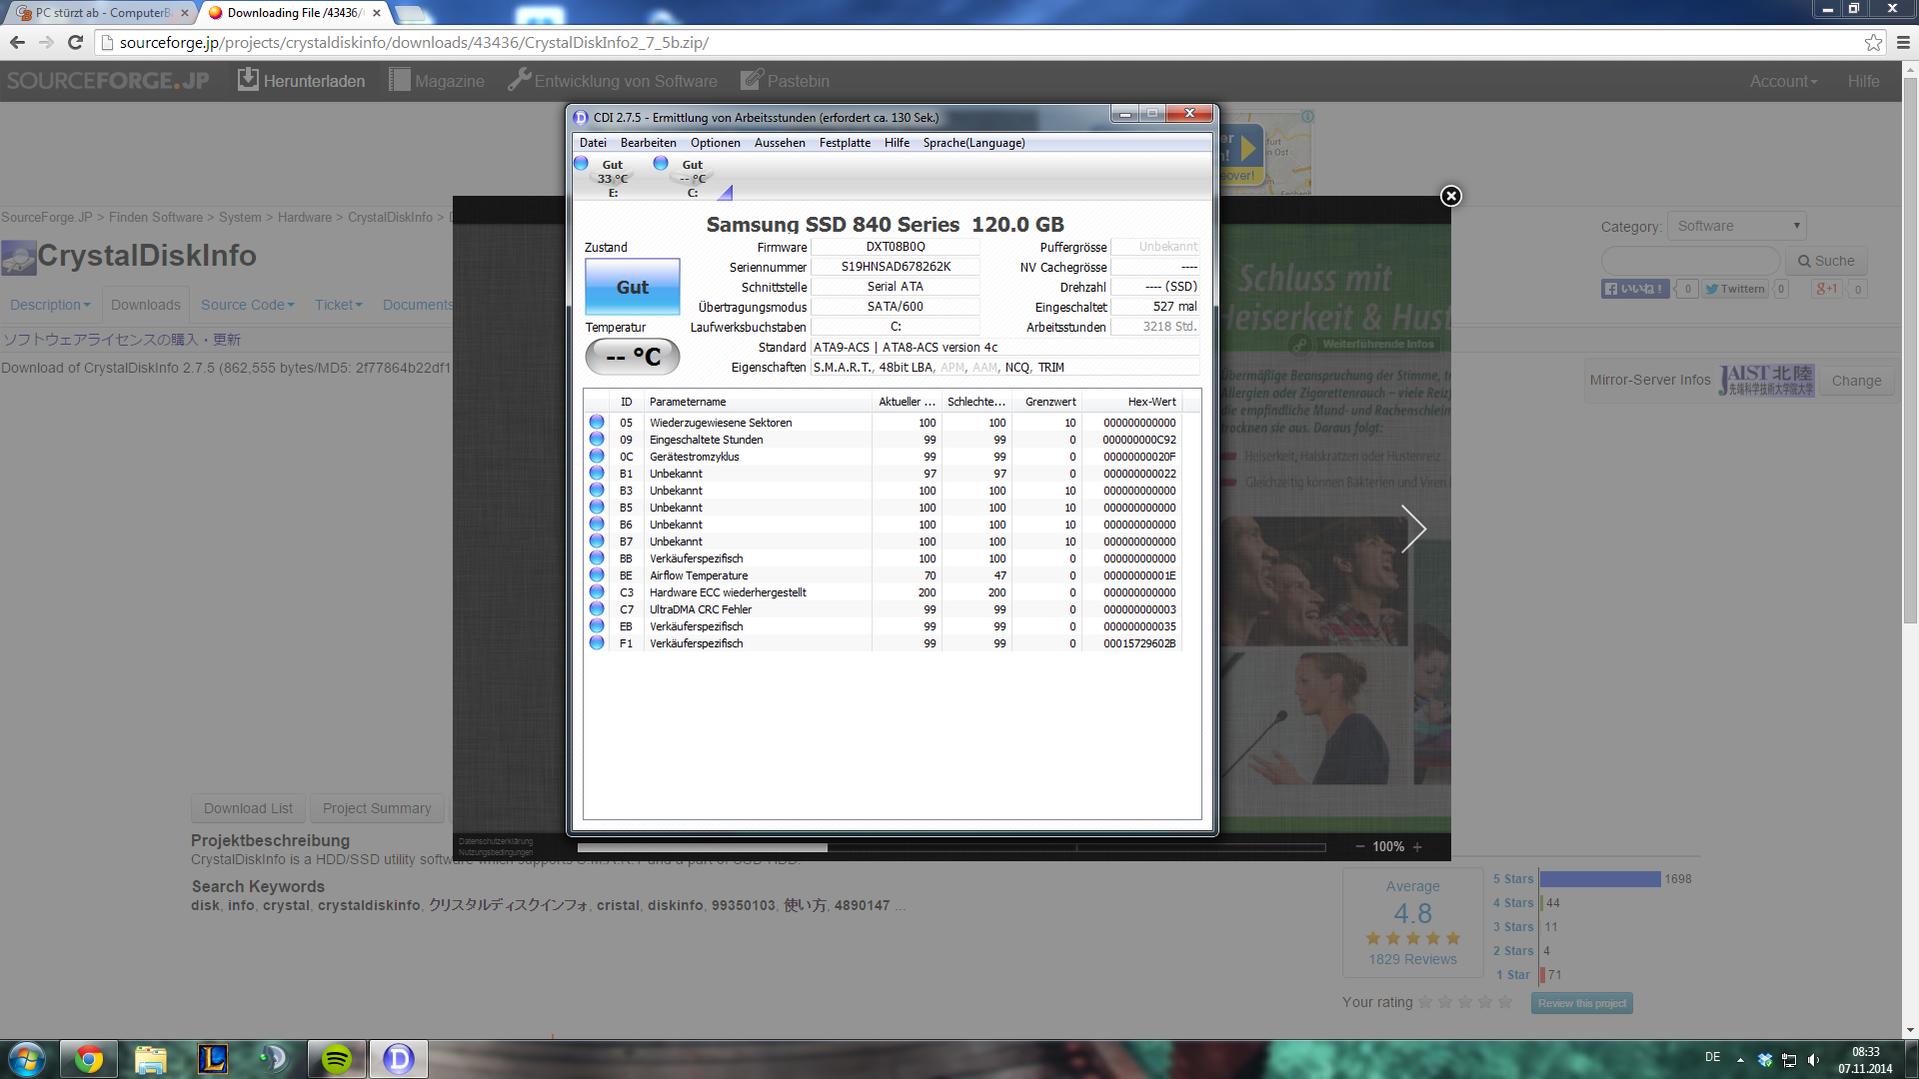This screenshot has width=1919, height=1079.
Task: Click status orb for UltraDMA CRC Fehler
Action: pyautogui.click(x=597, y=610)
